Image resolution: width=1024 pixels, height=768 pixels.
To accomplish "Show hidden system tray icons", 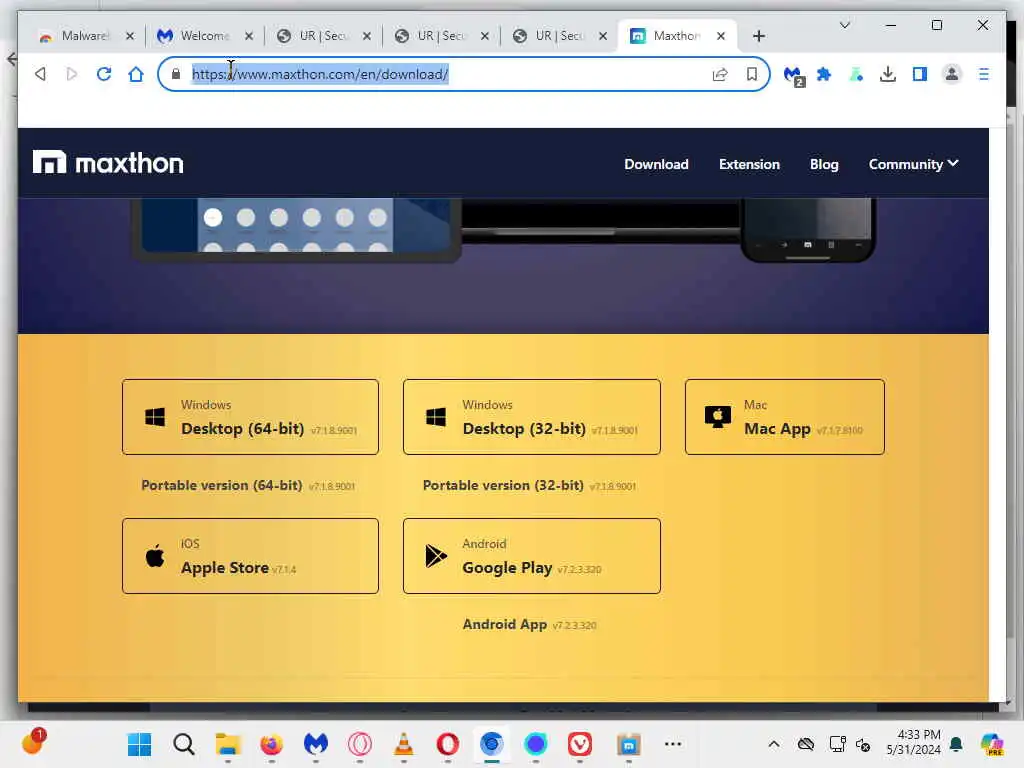I will [x=773, y=744].
